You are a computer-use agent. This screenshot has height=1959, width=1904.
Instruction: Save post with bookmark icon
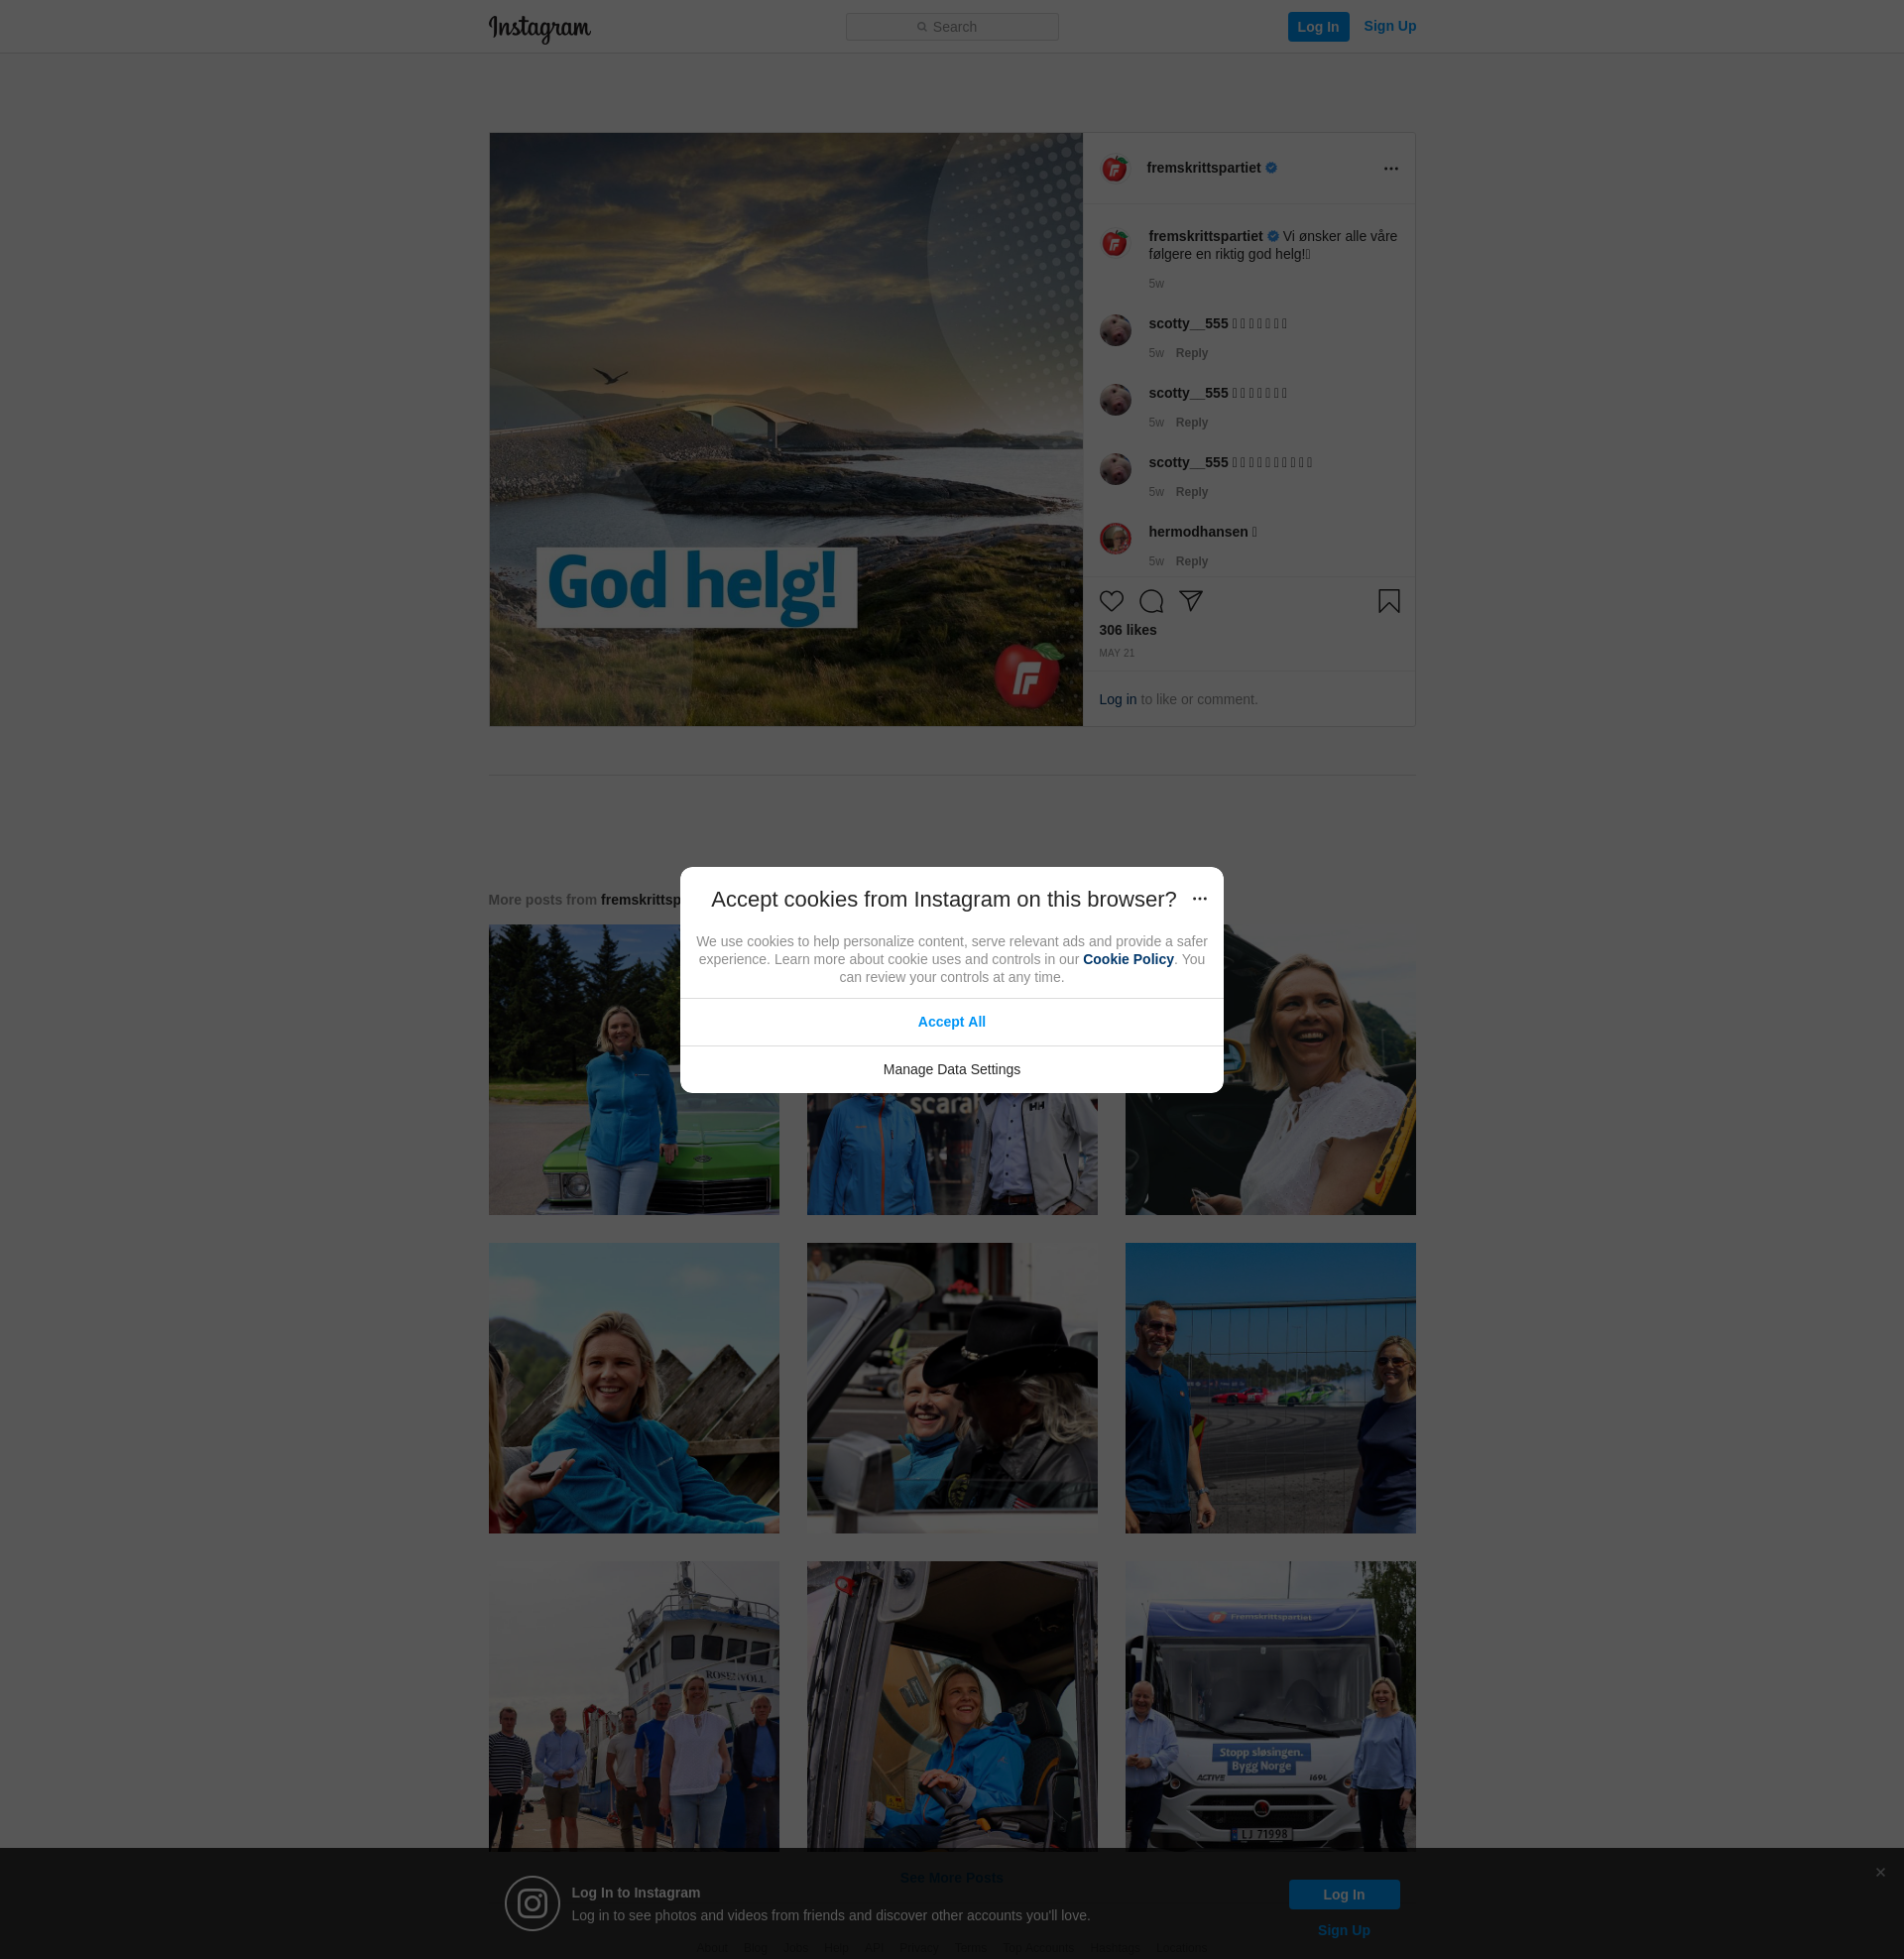[1389, 601]
